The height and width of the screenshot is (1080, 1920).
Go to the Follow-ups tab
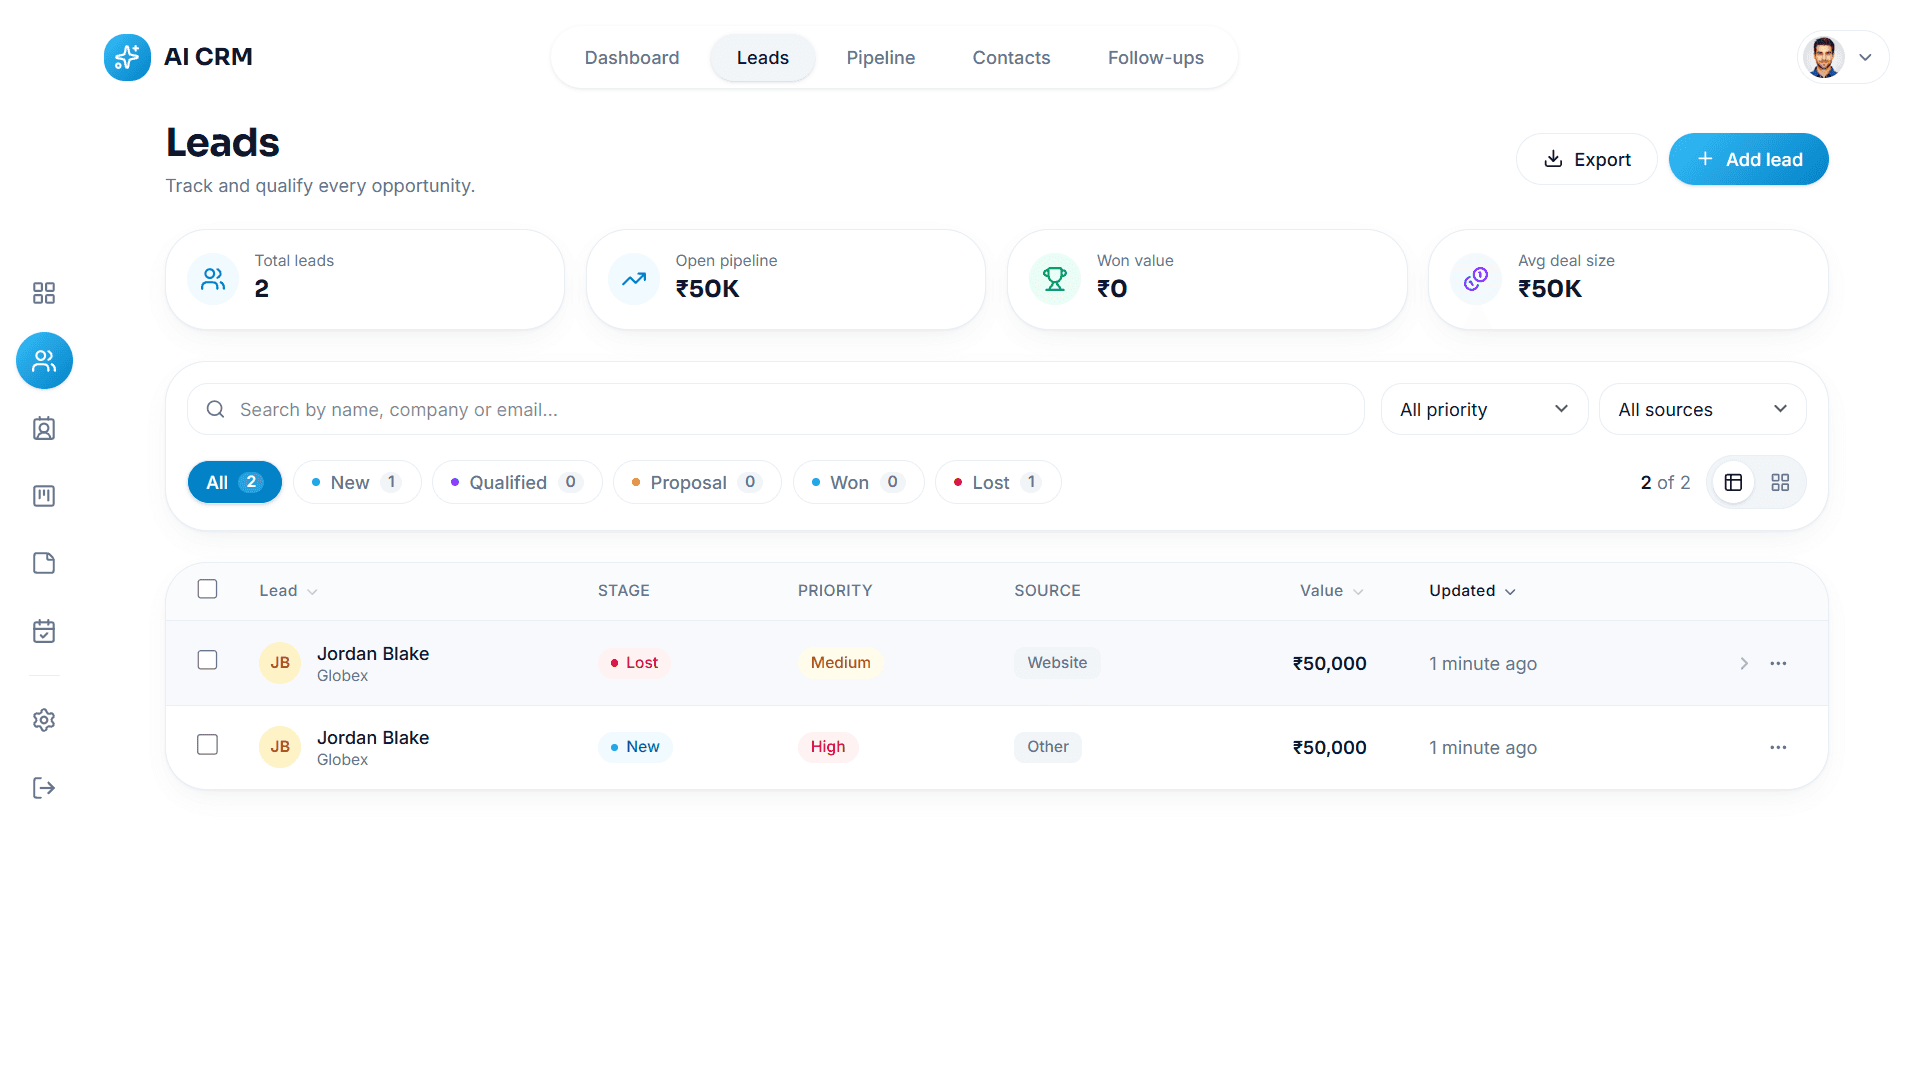[1155, 58]
